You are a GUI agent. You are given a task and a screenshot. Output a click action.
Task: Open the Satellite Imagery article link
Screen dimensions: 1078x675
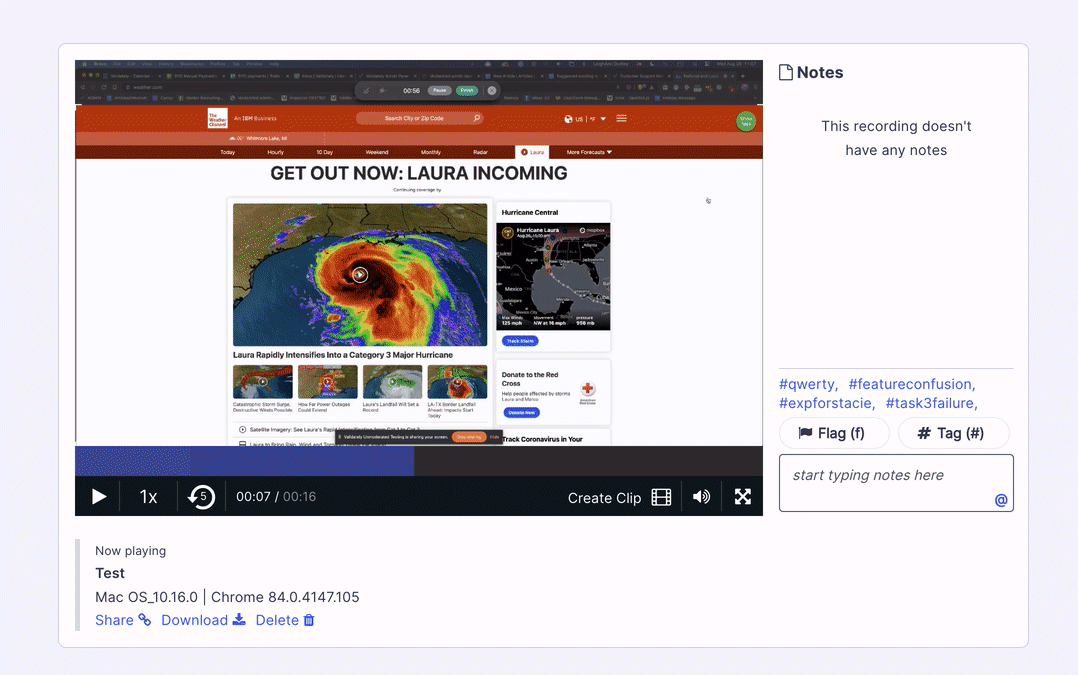[334, 430]
